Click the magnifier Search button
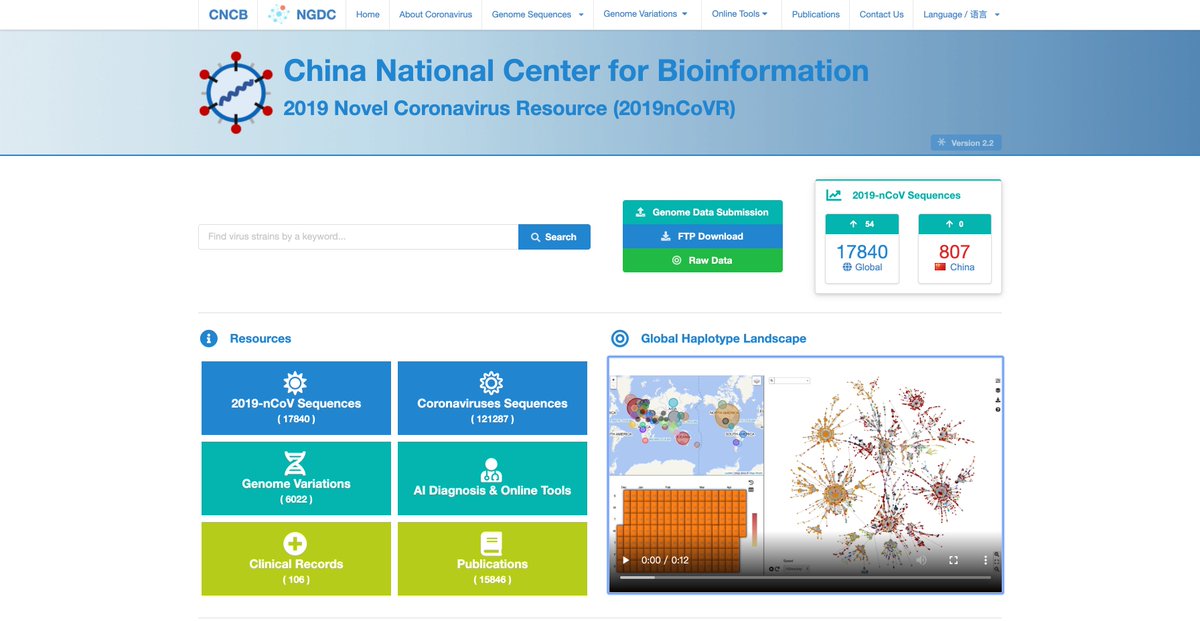1200x621 pixels. pyautogui.click(x=554, y=237)
